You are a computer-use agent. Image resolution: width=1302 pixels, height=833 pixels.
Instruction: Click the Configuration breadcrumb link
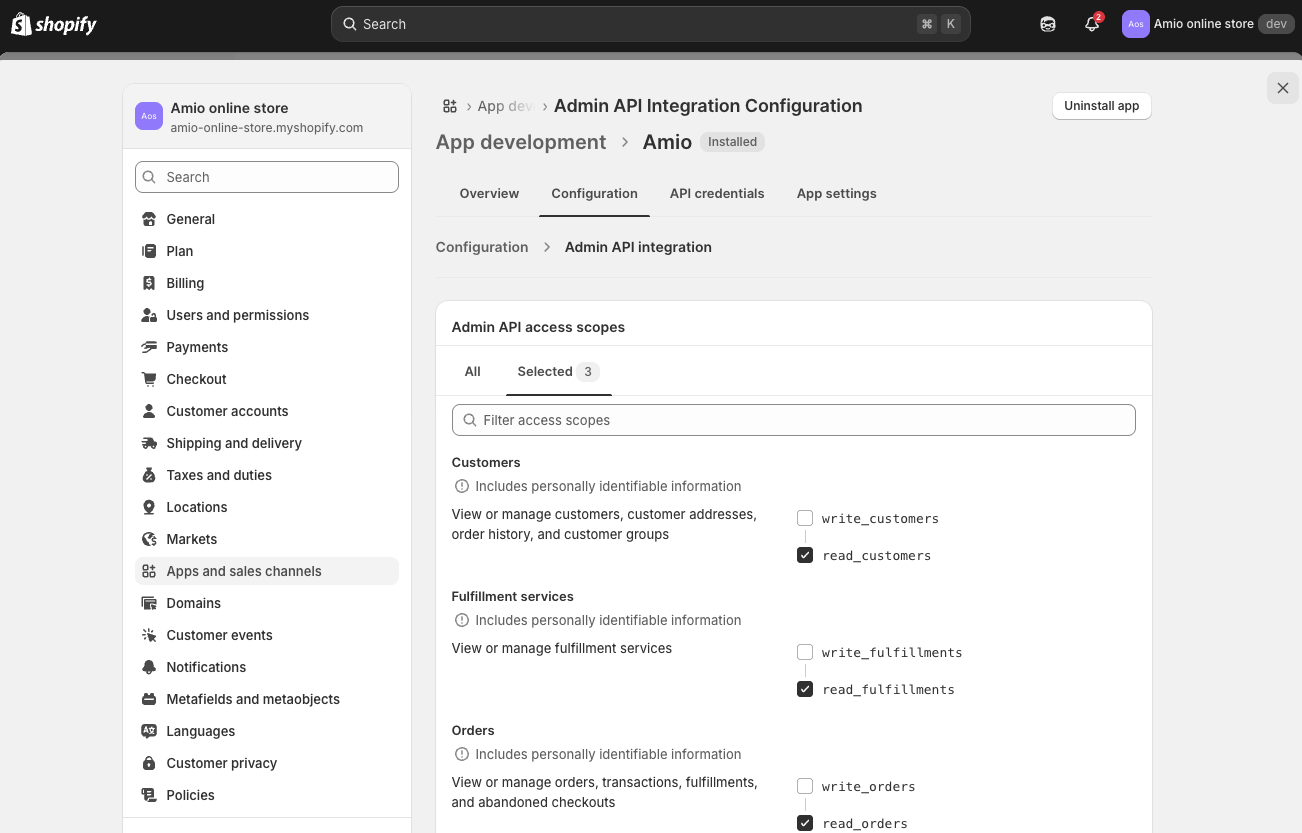point(482,247)
